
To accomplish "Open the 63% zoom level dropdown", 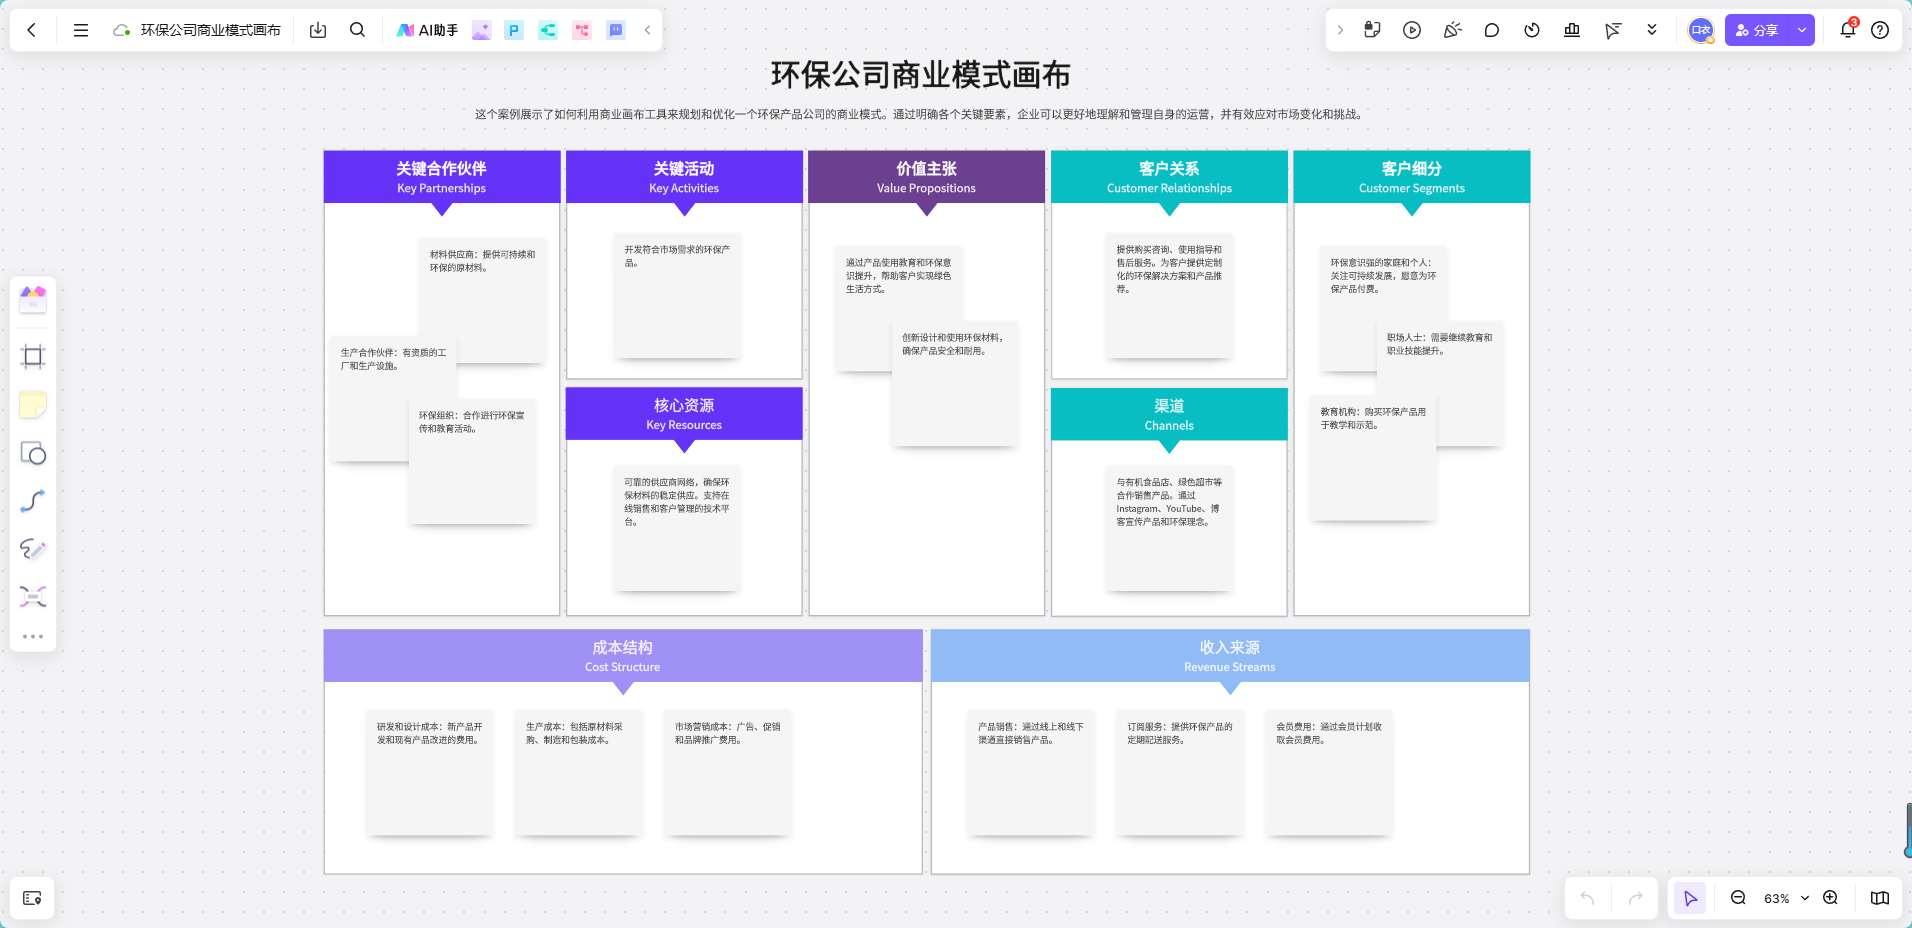I will 1786,898.
